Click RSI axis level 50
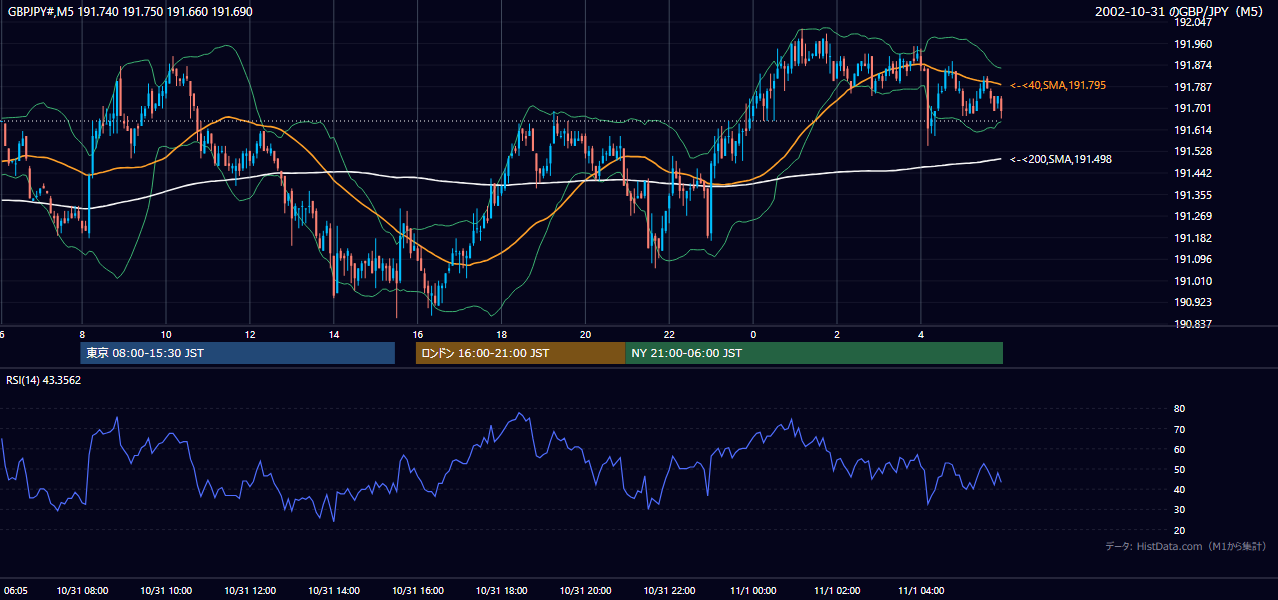This screenshot has height=600, width=1278. [x=1179, y=470]
